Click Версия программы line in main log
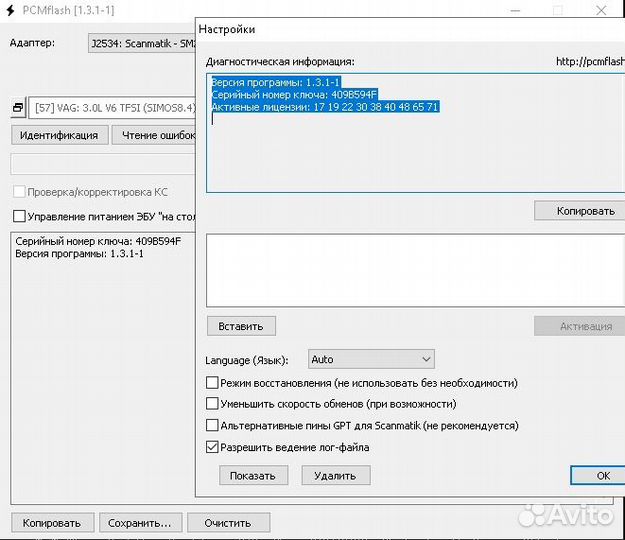Viewport: 625px width, 540px height. [x=79, y=253]
